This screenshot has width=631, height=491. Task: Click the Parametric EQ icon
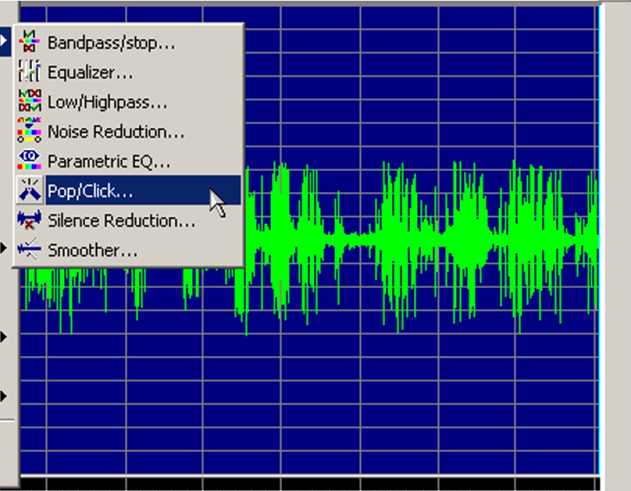pyautogui.click(x=29, y=160)
